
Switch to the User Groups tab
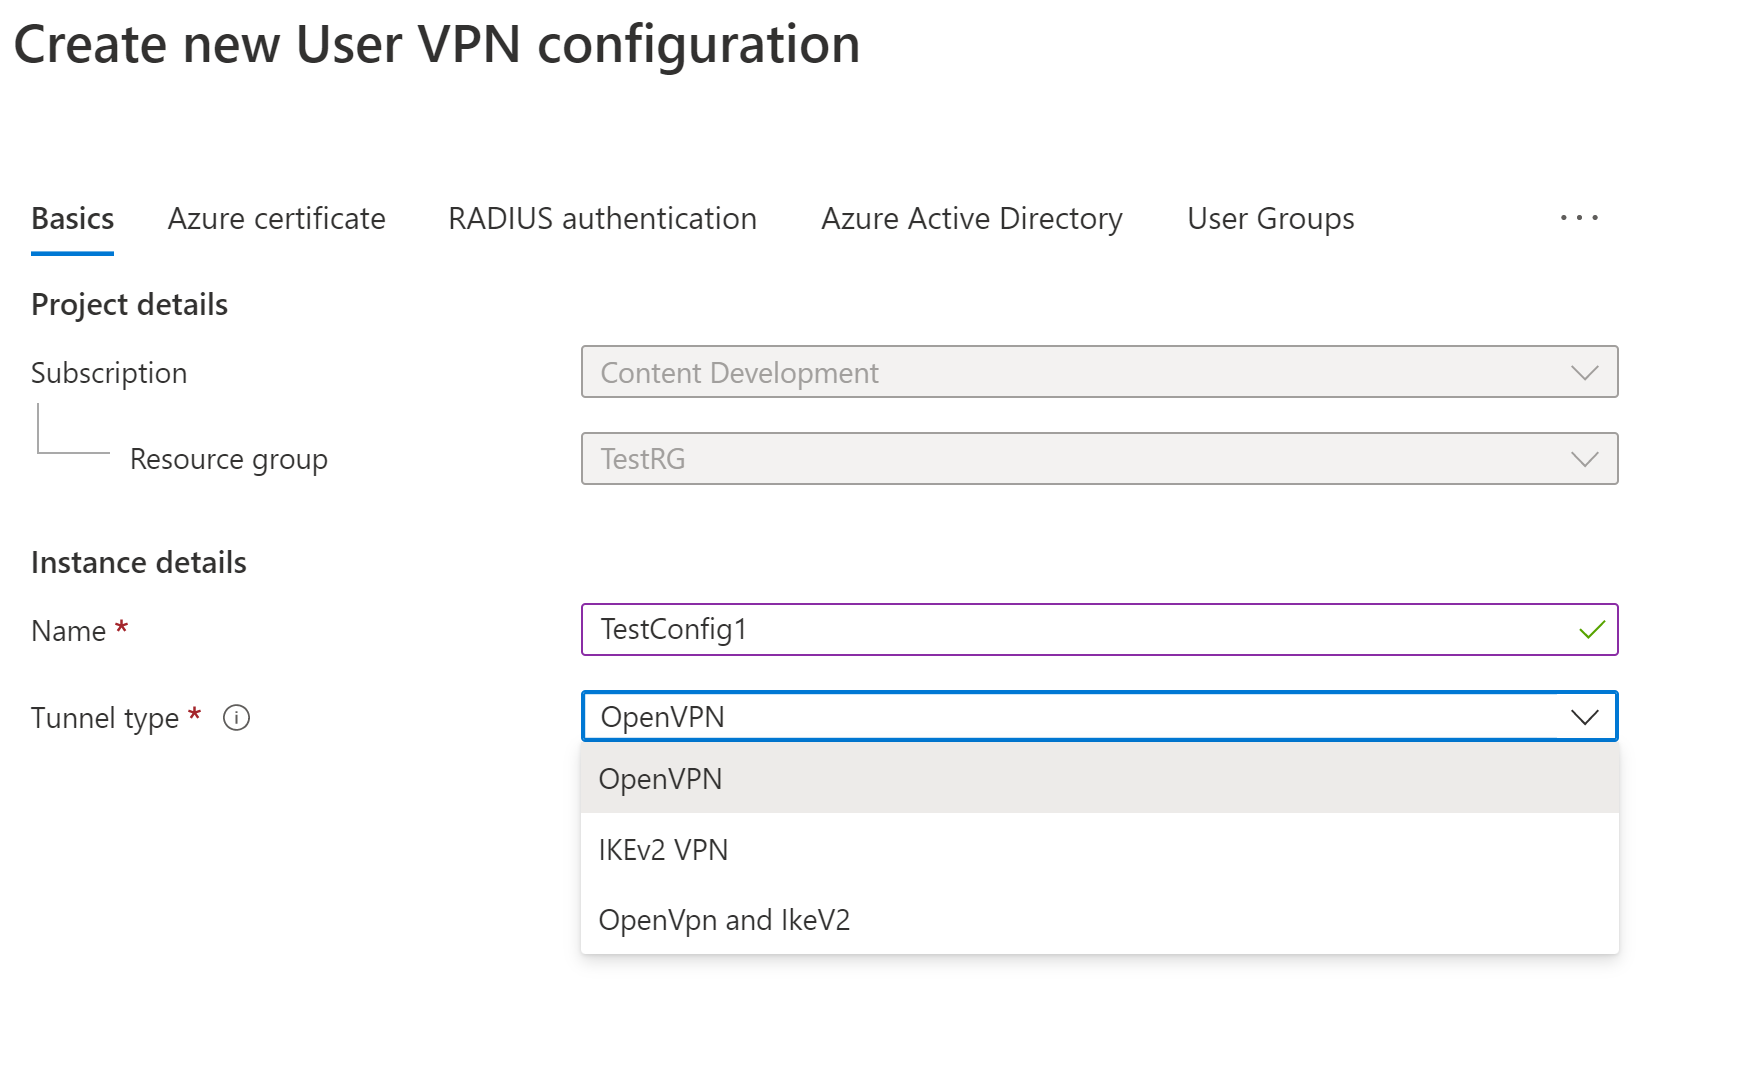1270,219
